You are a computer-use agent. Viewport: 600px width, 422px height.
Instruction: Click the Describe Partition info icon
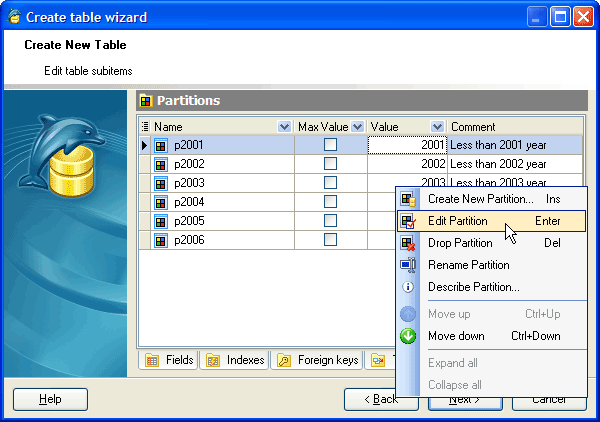pyautogui.click(x=408, y=287)
